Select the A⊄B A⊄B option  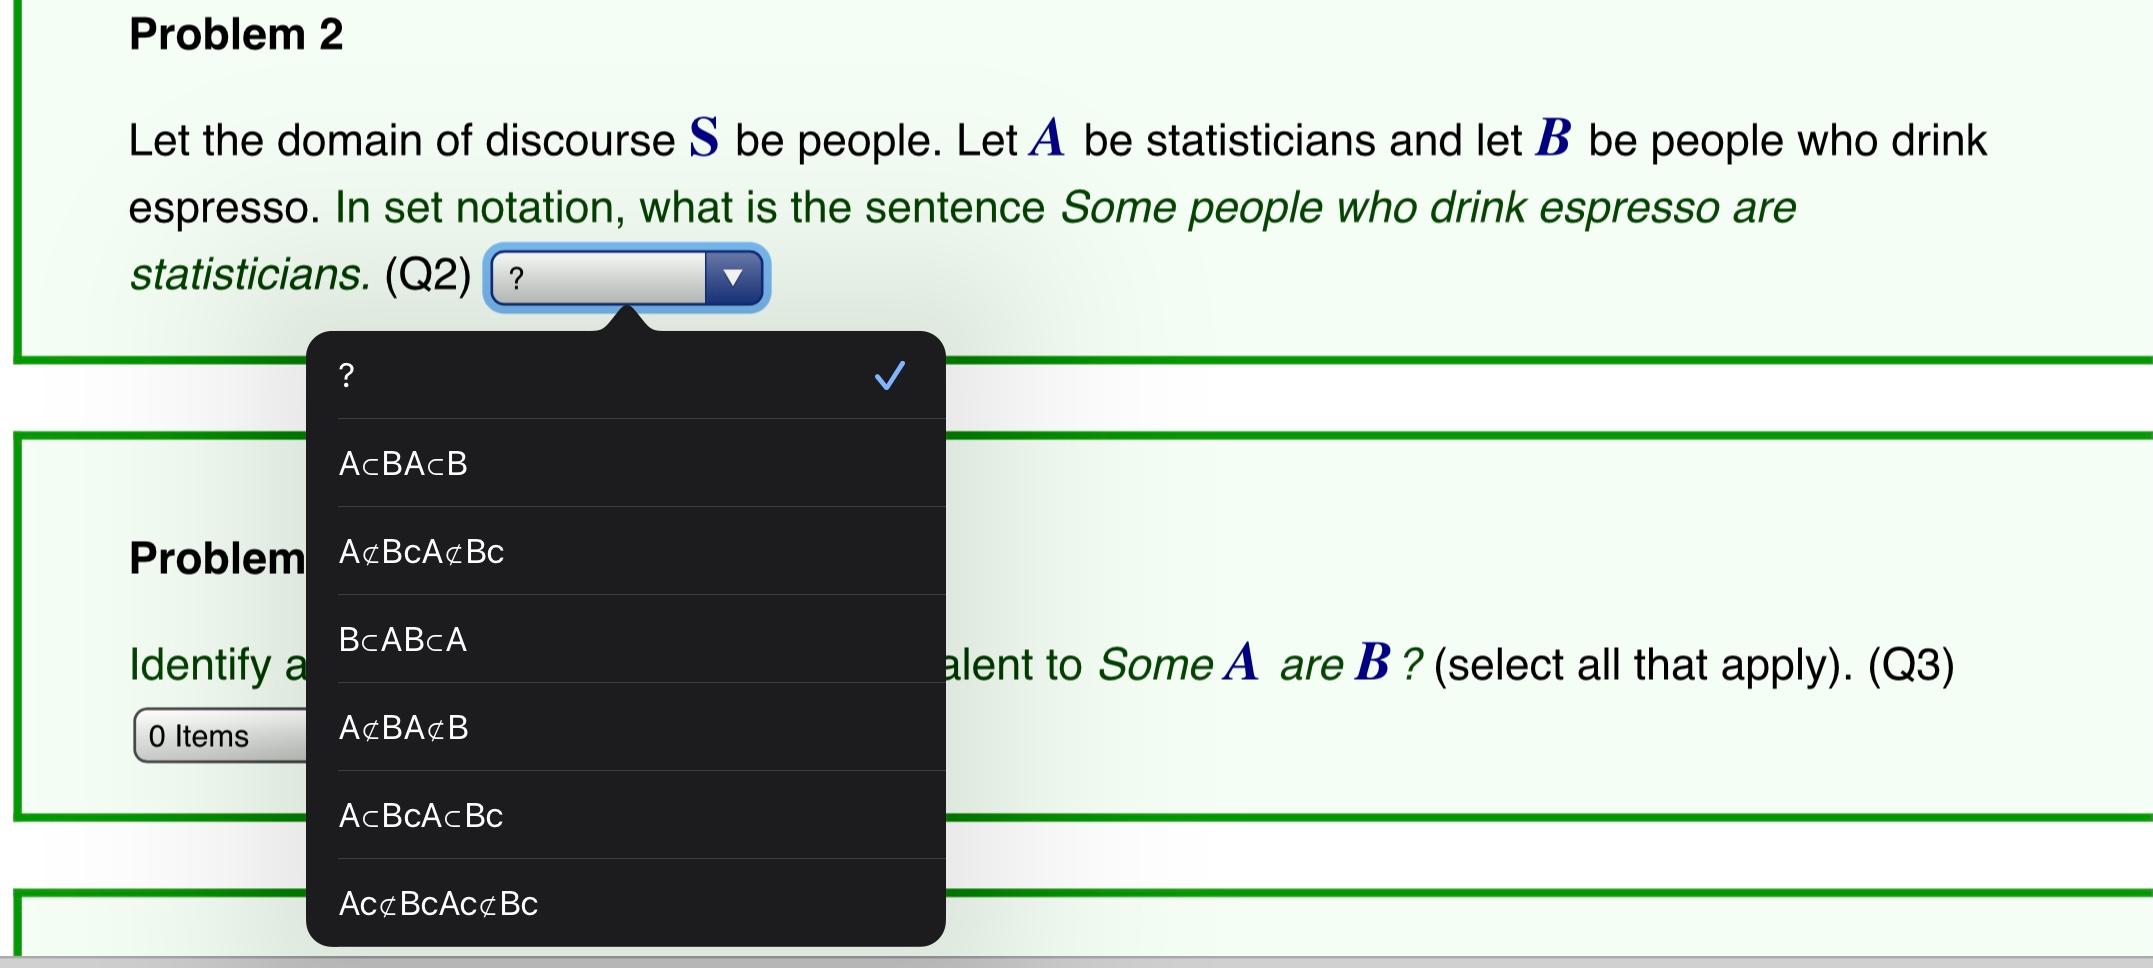coord(403,727)
